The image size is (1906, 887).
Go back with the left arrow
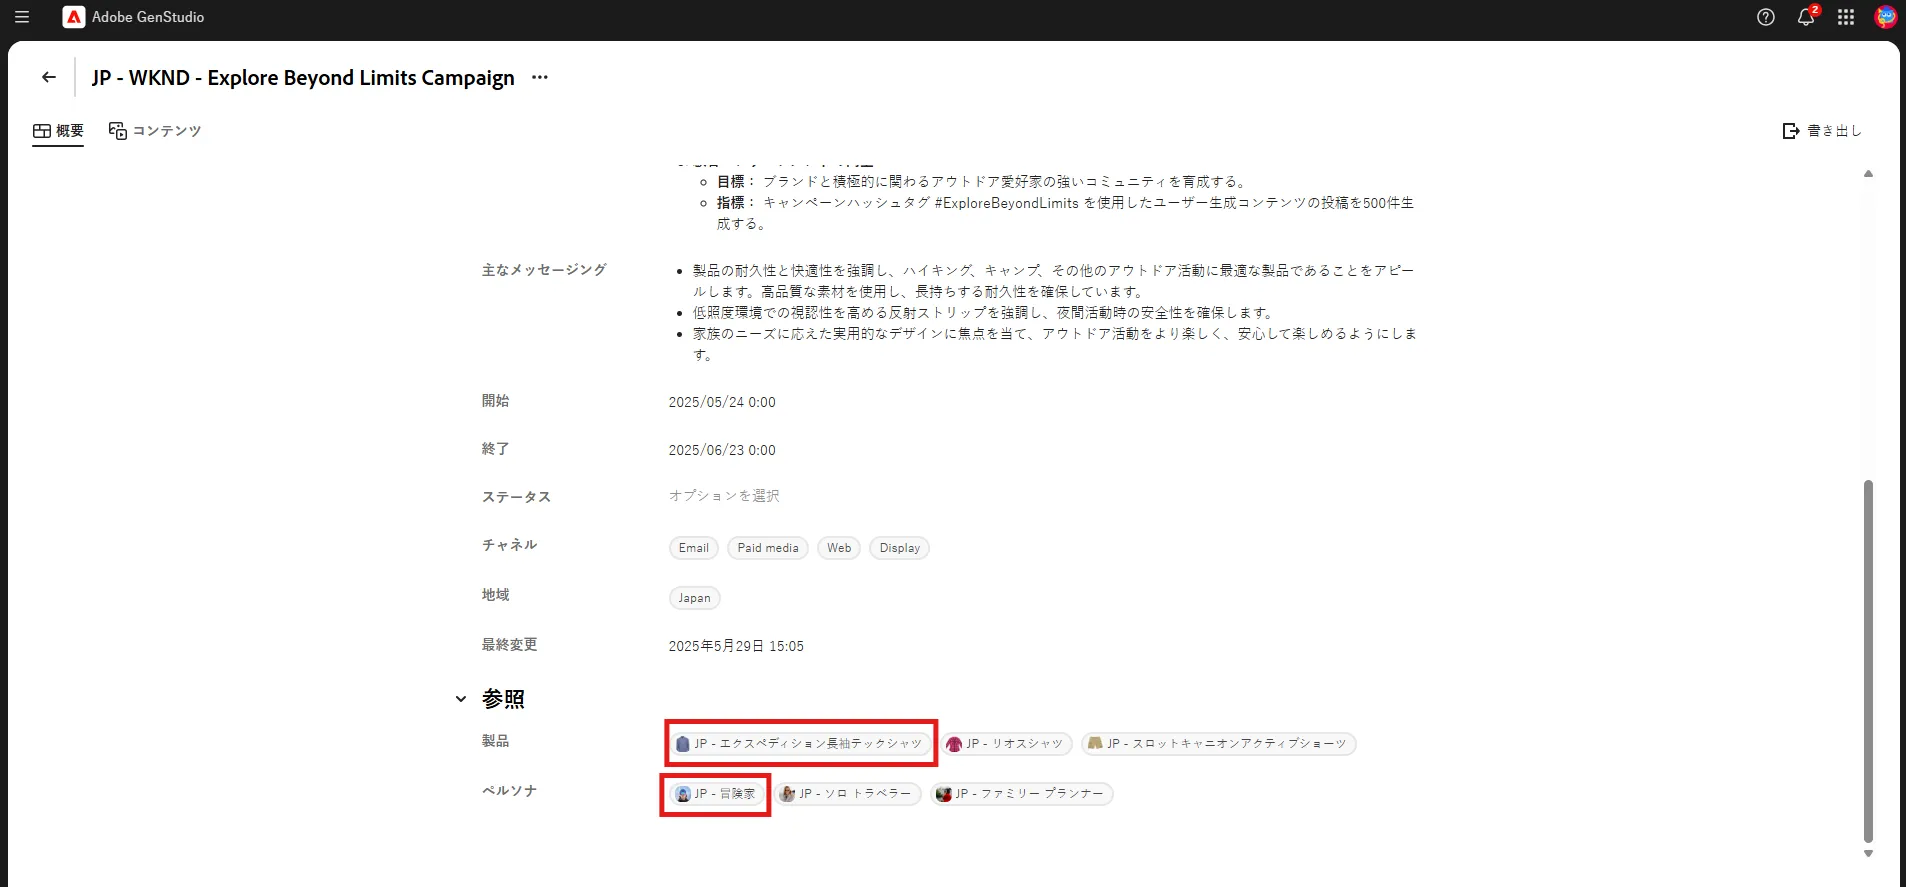[x=49, y=77]
